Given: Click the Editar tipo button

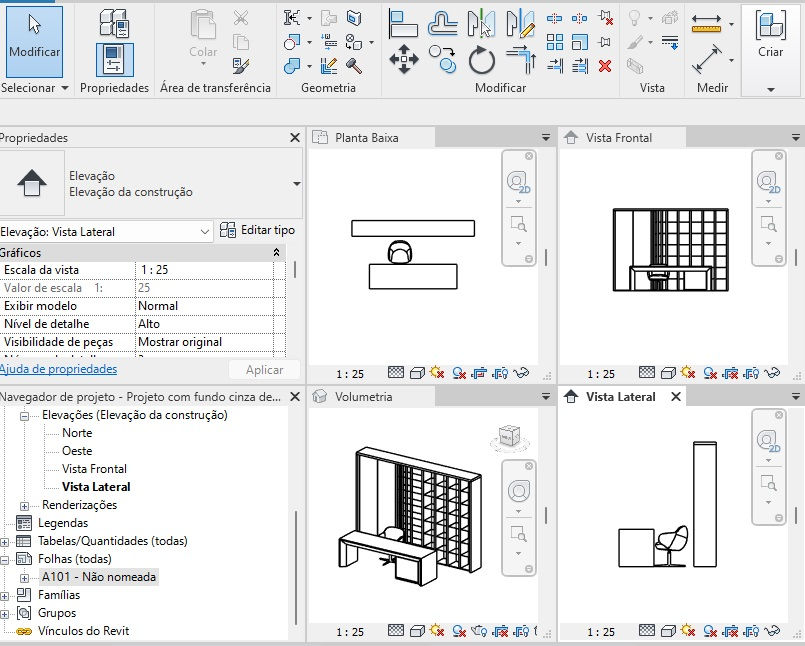Looking at the screenshot, I should pyautogui.click(x=257, y=230).
